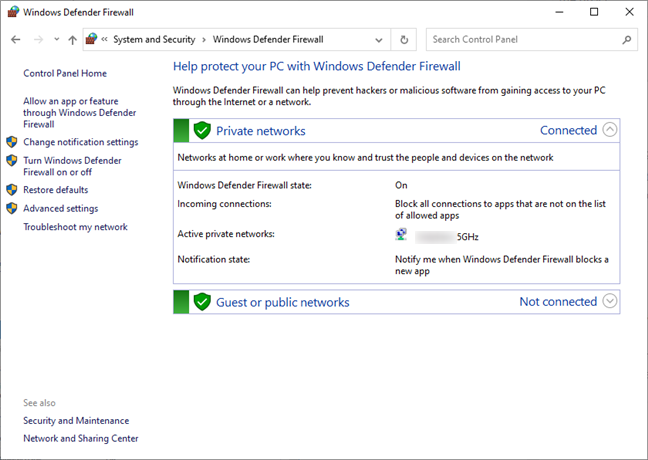Click the Incoming connections label
Viewport: 648px width, 460px height.
tap(224, 204)
